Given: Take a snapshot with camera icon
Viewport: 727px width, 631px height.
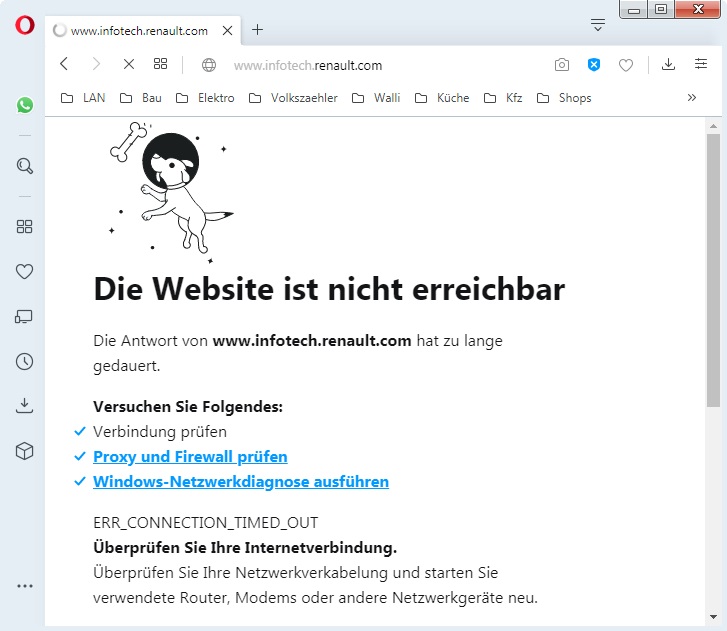Looking at the screenshot, I should (562, 64).
